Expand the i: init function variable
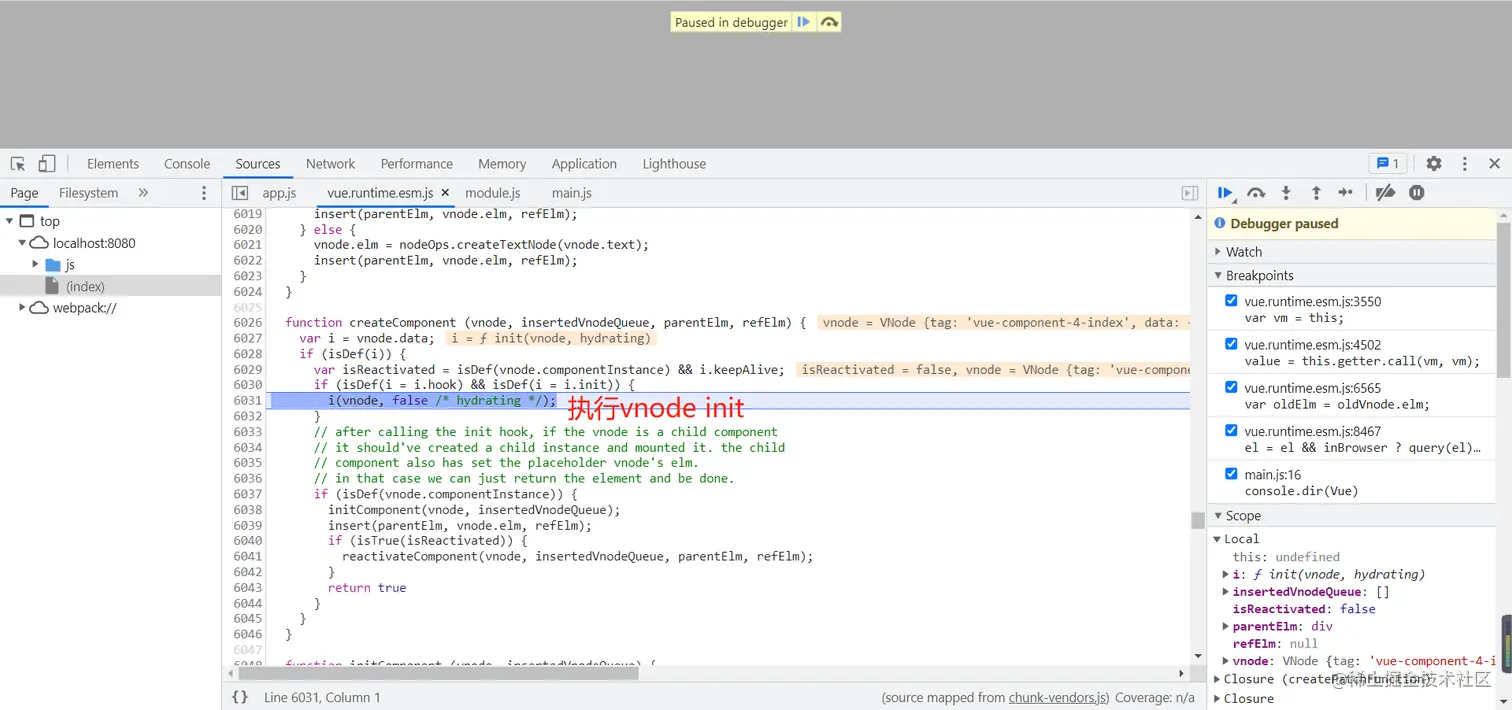 (x=1226, y=574)
